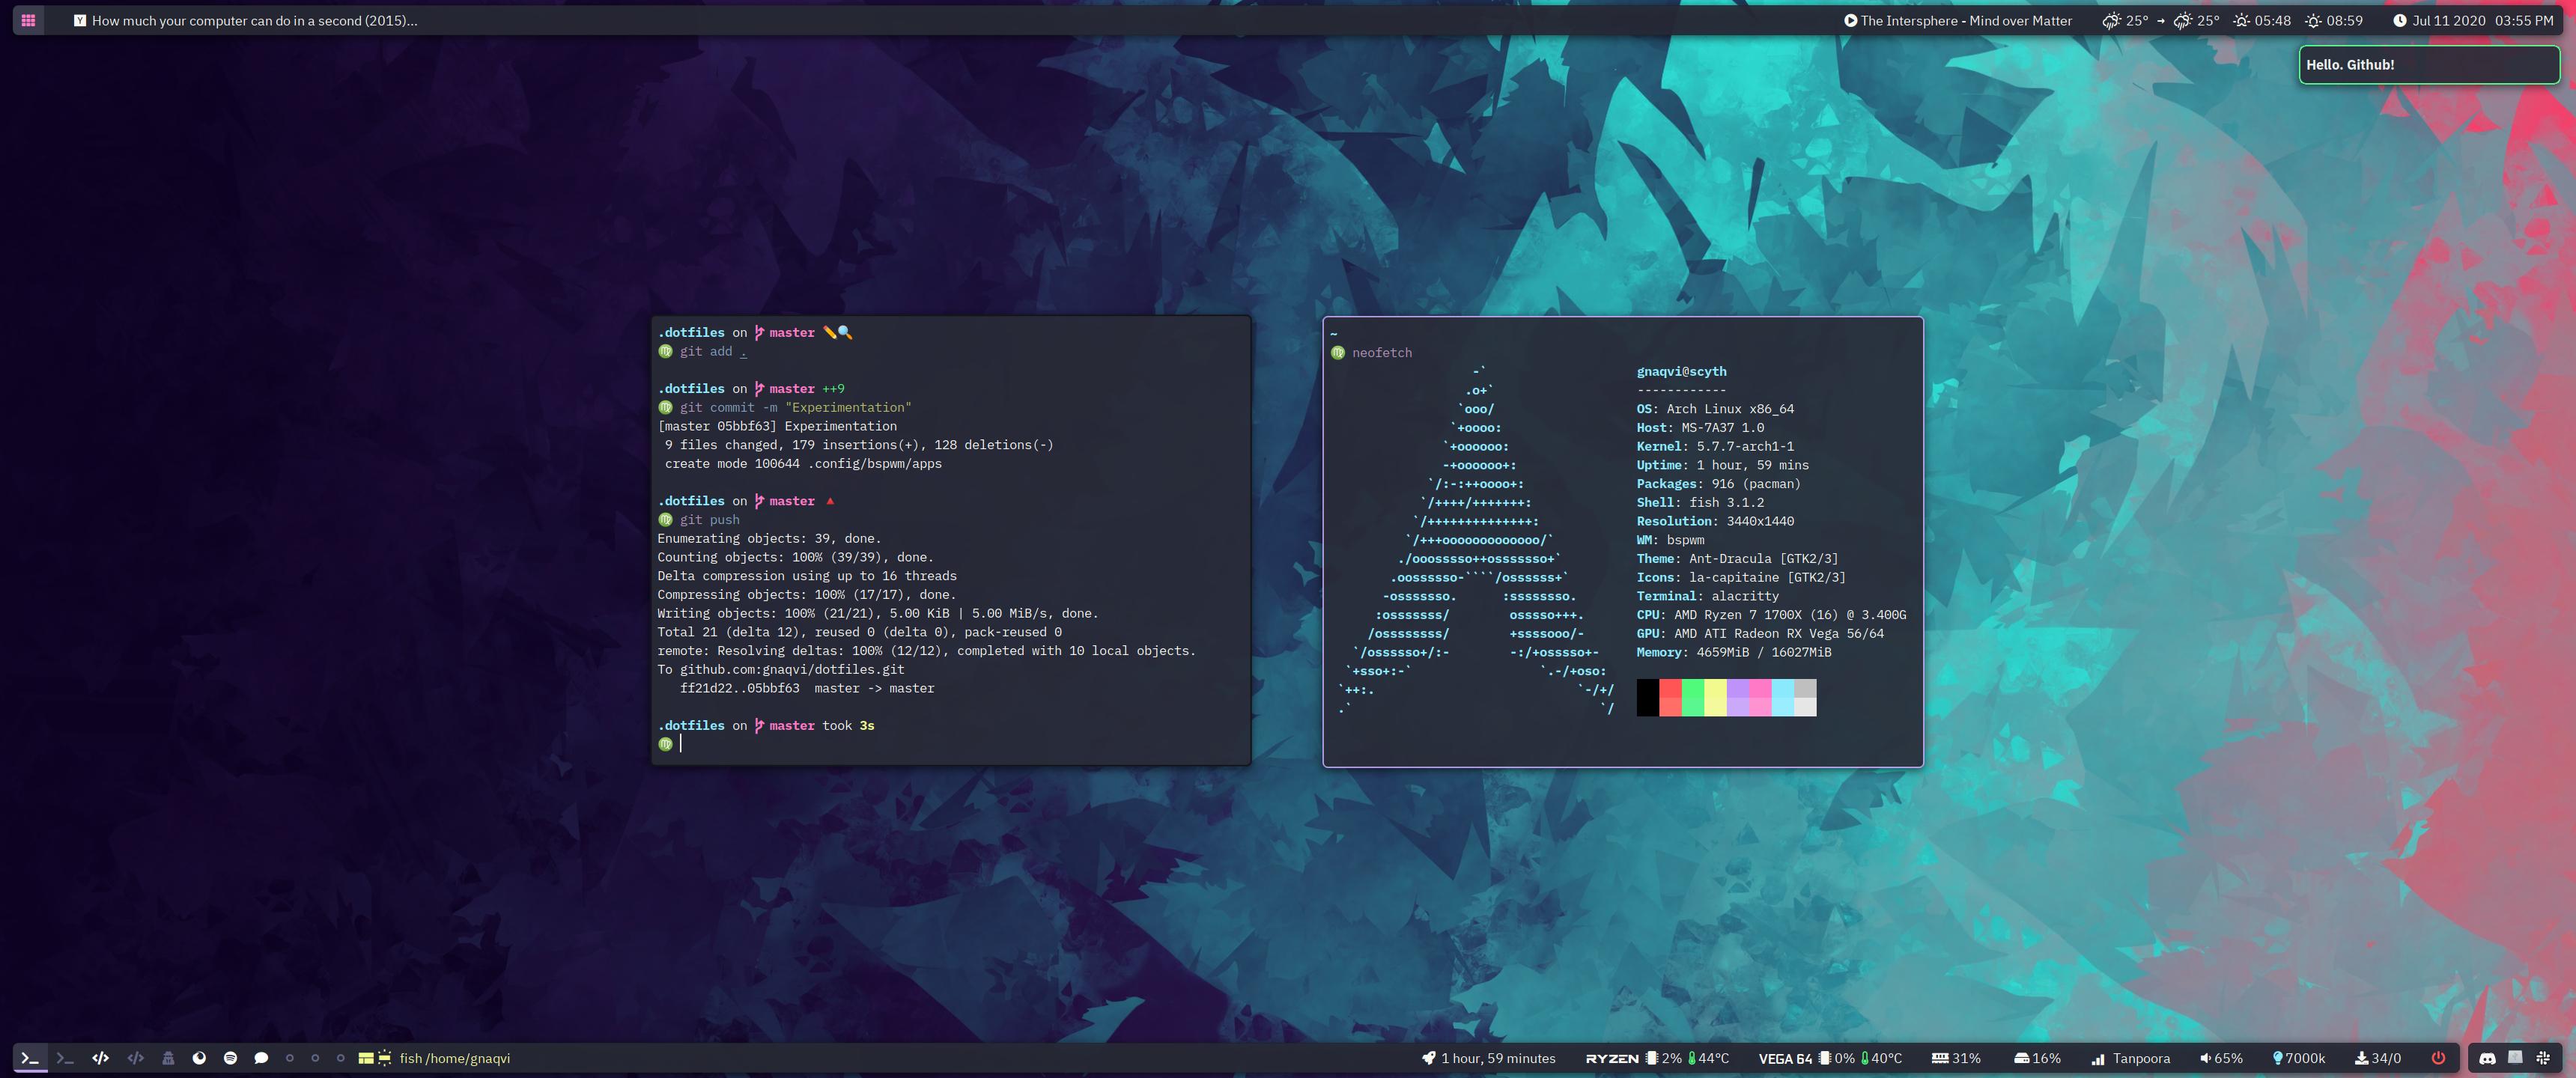Click the sunrise time 05:48 module
The height and width of the screenshot is (1078, 2576).
click(2261, 20)
